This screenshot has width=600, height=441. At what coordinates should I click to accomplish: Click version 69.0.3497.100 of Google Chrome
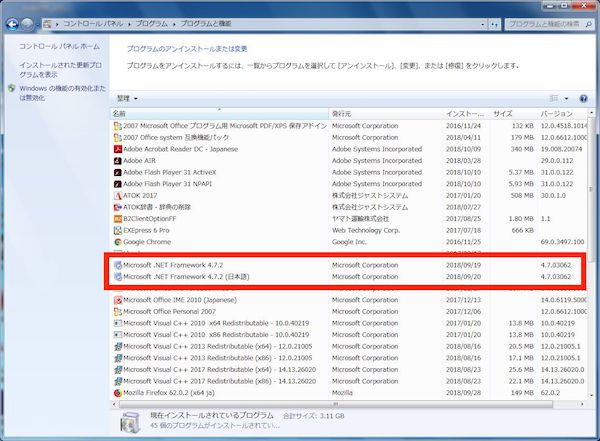click(562, 242)
